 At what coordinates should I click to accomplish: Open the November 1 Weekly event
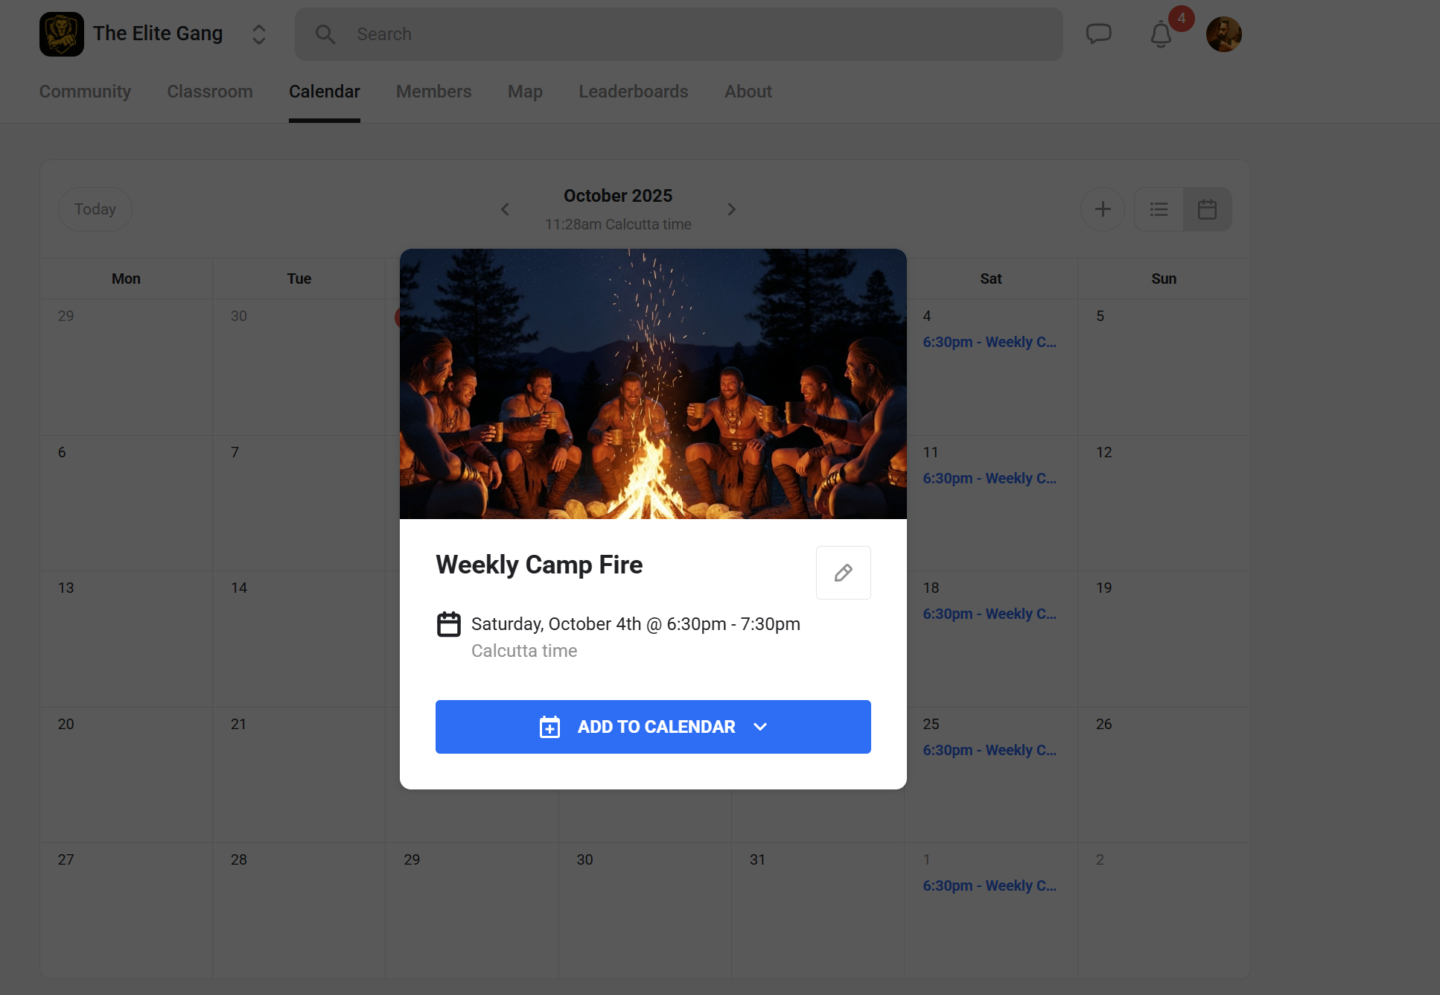[989, 886]
